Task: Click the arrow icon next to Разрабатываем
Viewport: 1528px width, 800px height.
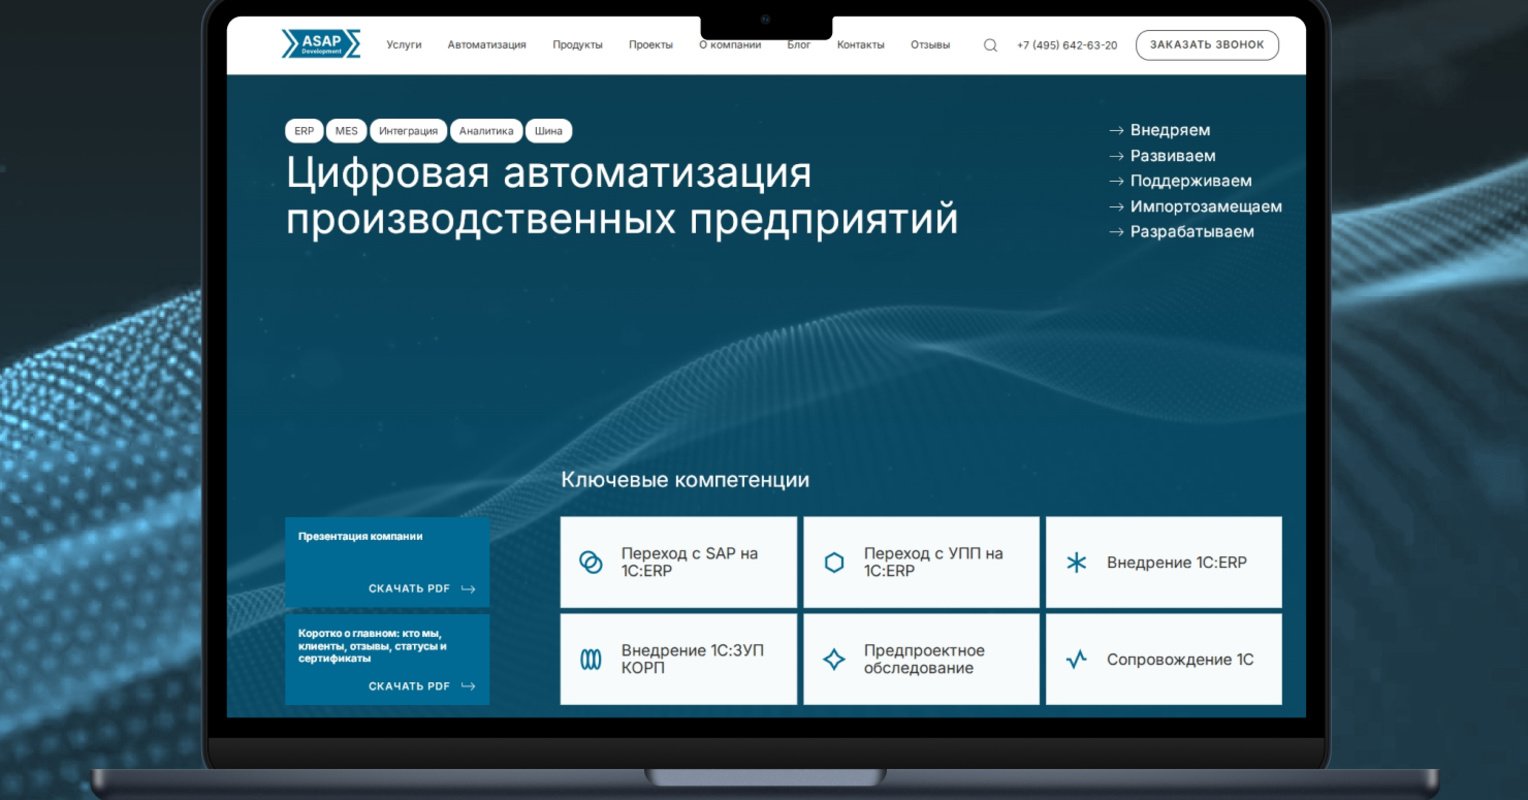Action: [1116, 232]
